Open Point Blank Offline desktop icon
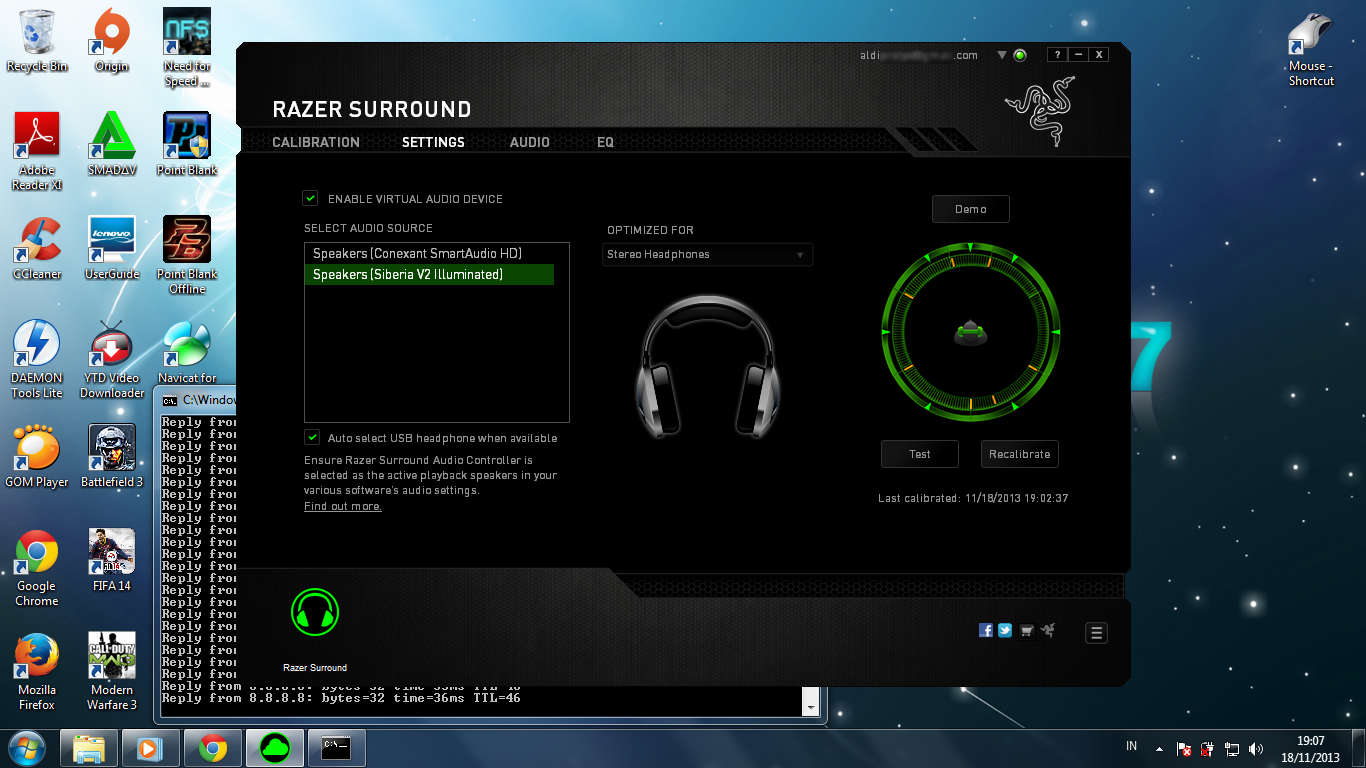This screenshot has width=1366, height=768. 187,255
